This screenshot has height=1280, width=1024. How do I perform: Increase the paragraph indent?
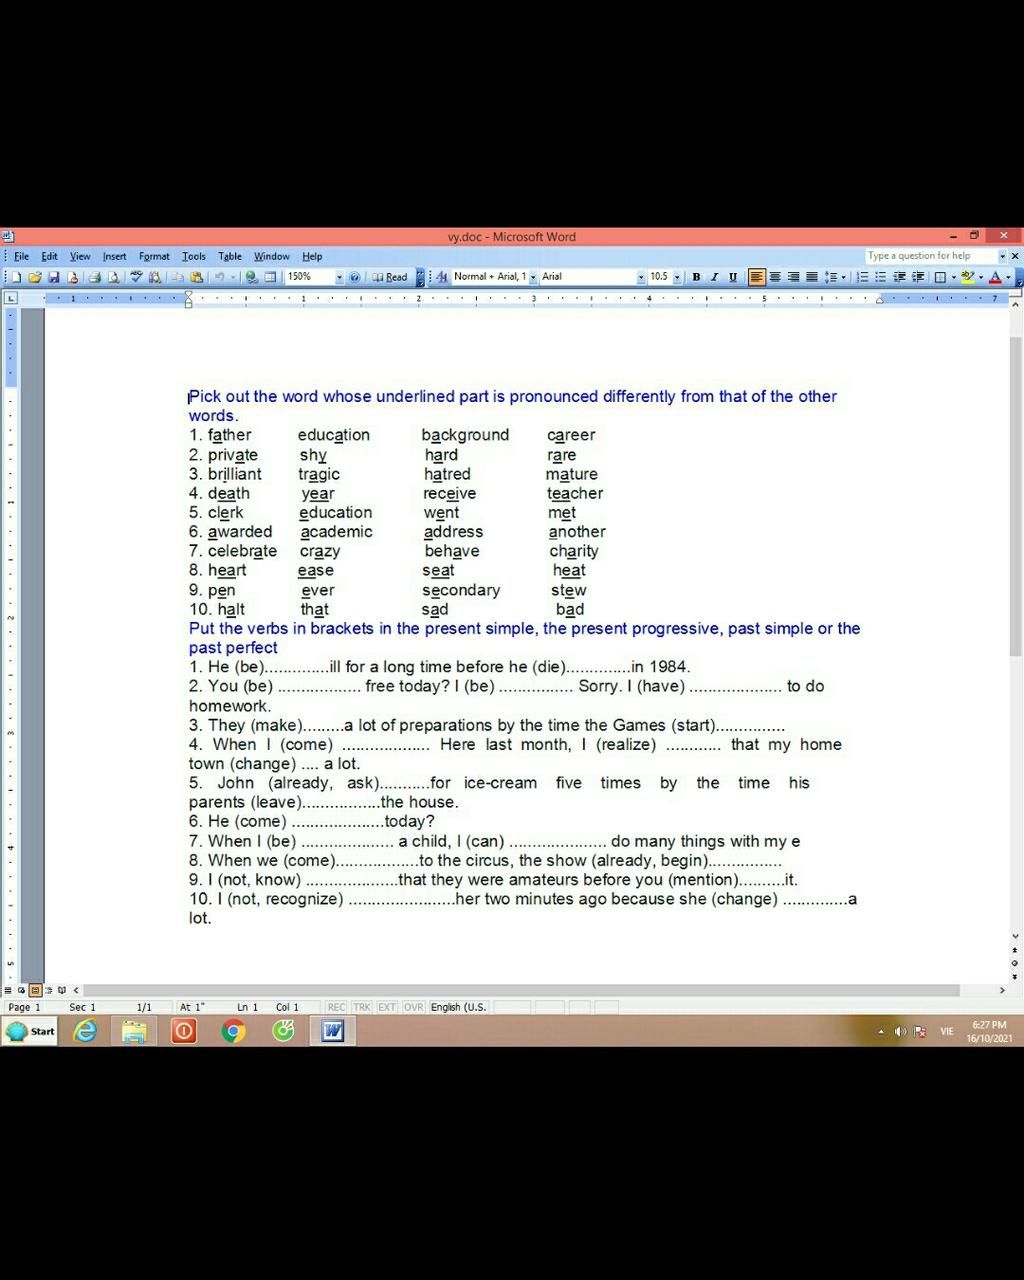(x=918, y=277)
